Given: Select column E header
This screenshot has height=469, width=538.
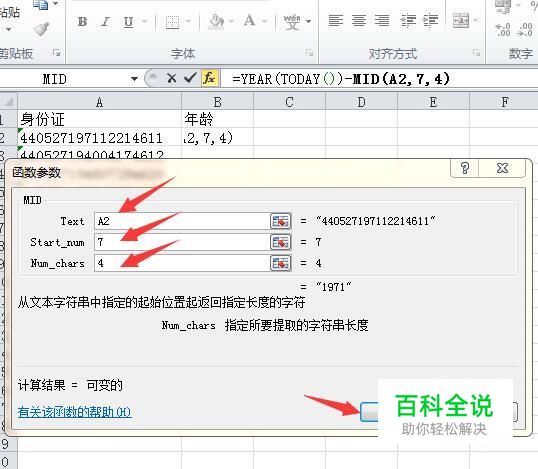Looking at the screenshot, I should point(433,102).
